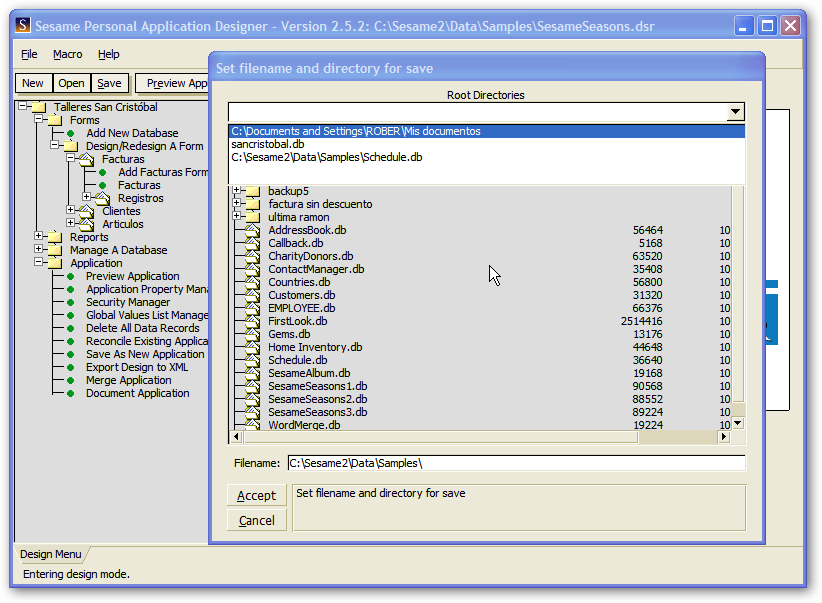Click the Countries.db file icon
This screenshot has width=822, height=603.
click(x=253, y=282)
